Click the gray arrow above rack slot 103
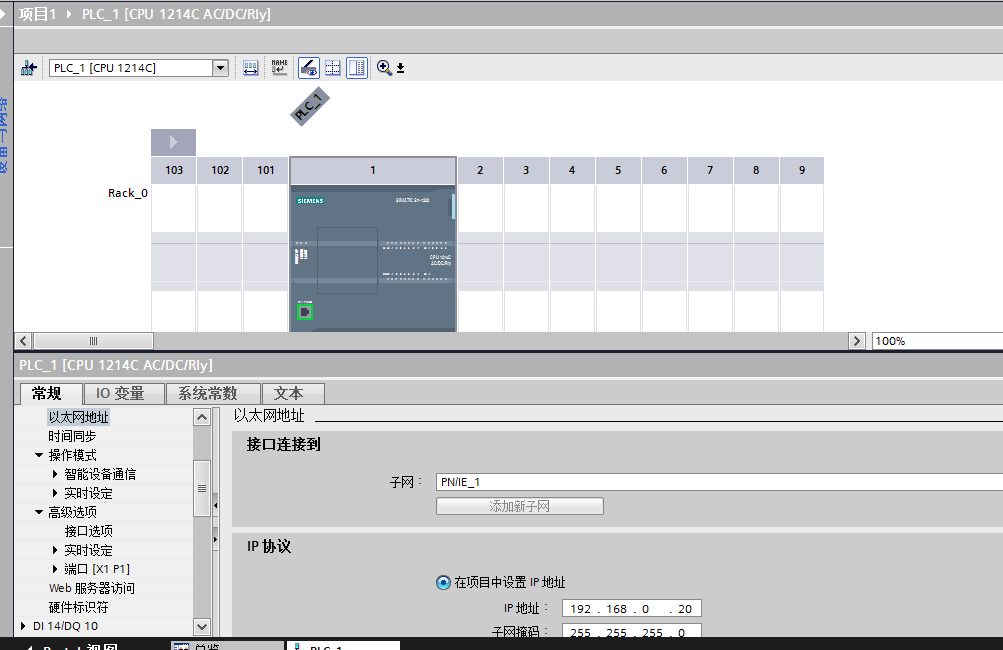Viewport: 1003px width, 650px height. [173, 142]
